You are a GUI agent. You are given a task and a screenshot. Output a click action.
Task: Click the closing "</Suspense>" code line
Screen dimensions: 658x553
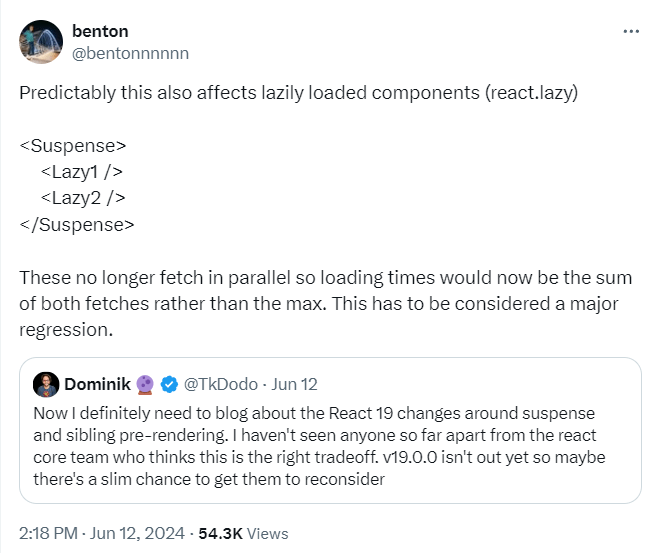[76, 223]
